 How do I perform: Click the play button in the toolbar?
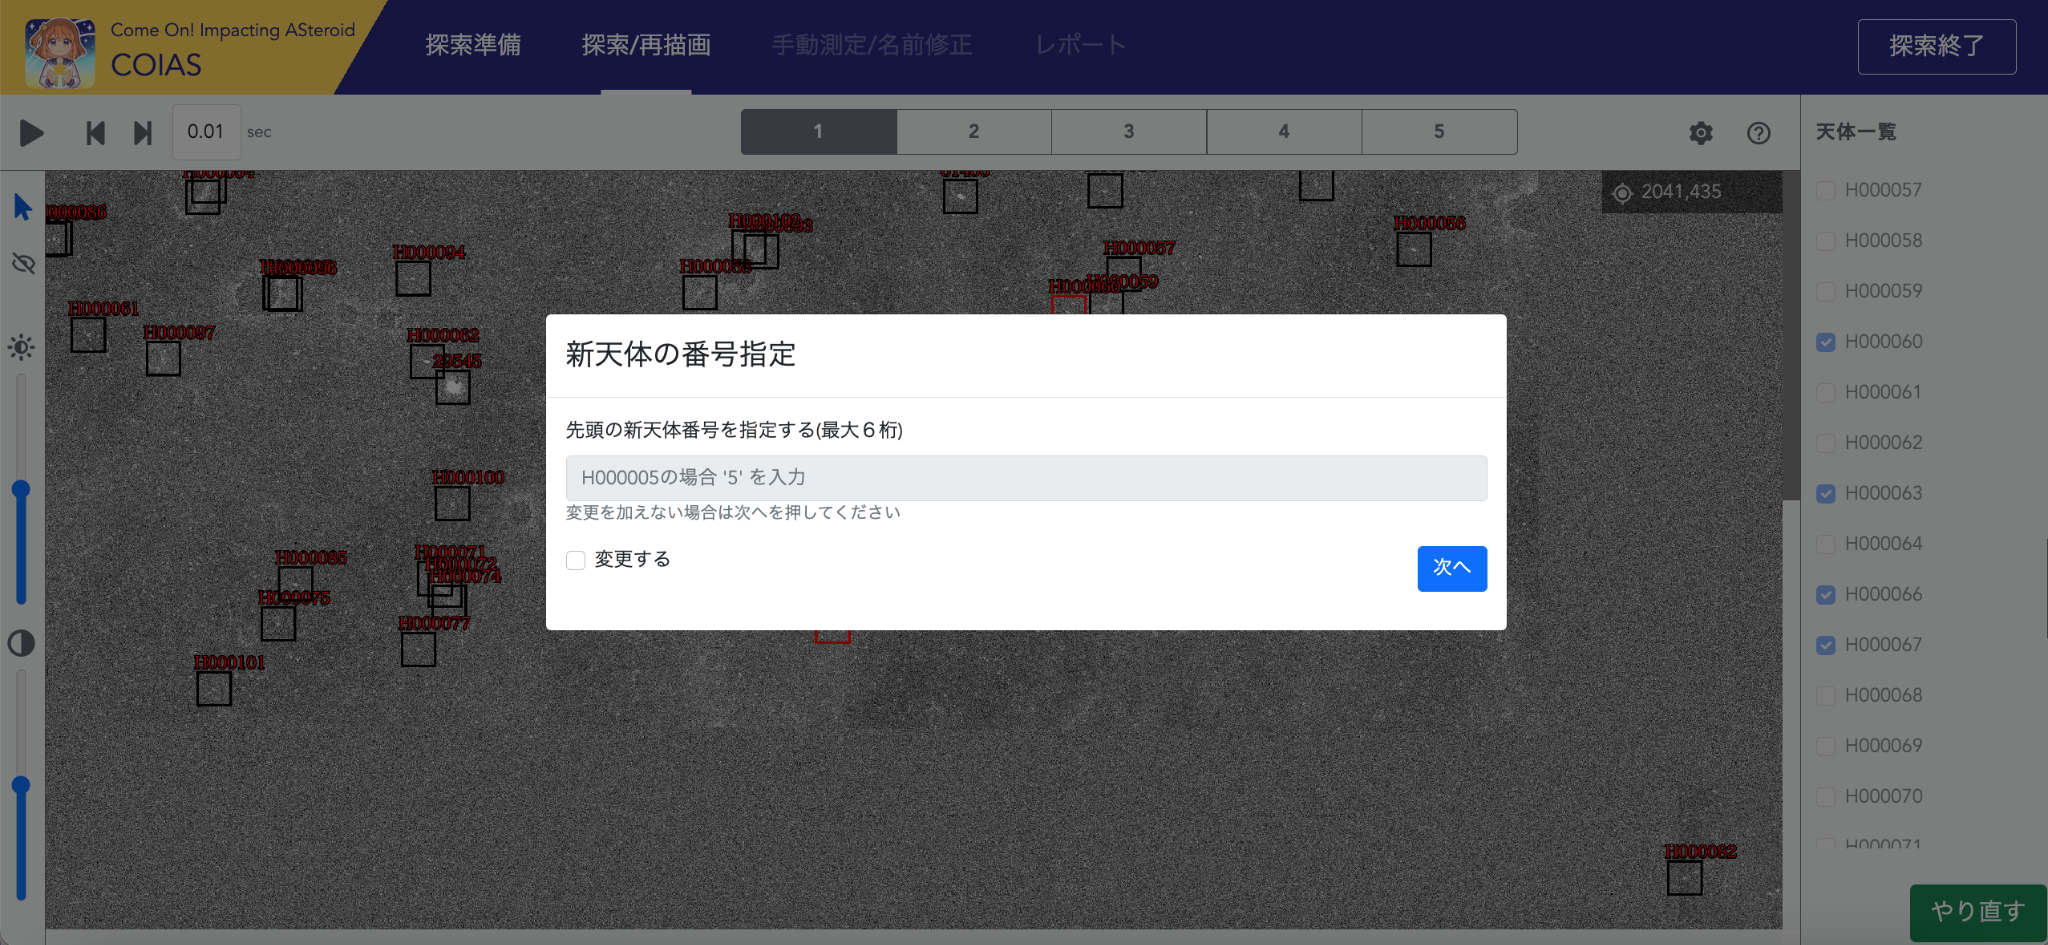pyautogui.click(x=32, y=133)
